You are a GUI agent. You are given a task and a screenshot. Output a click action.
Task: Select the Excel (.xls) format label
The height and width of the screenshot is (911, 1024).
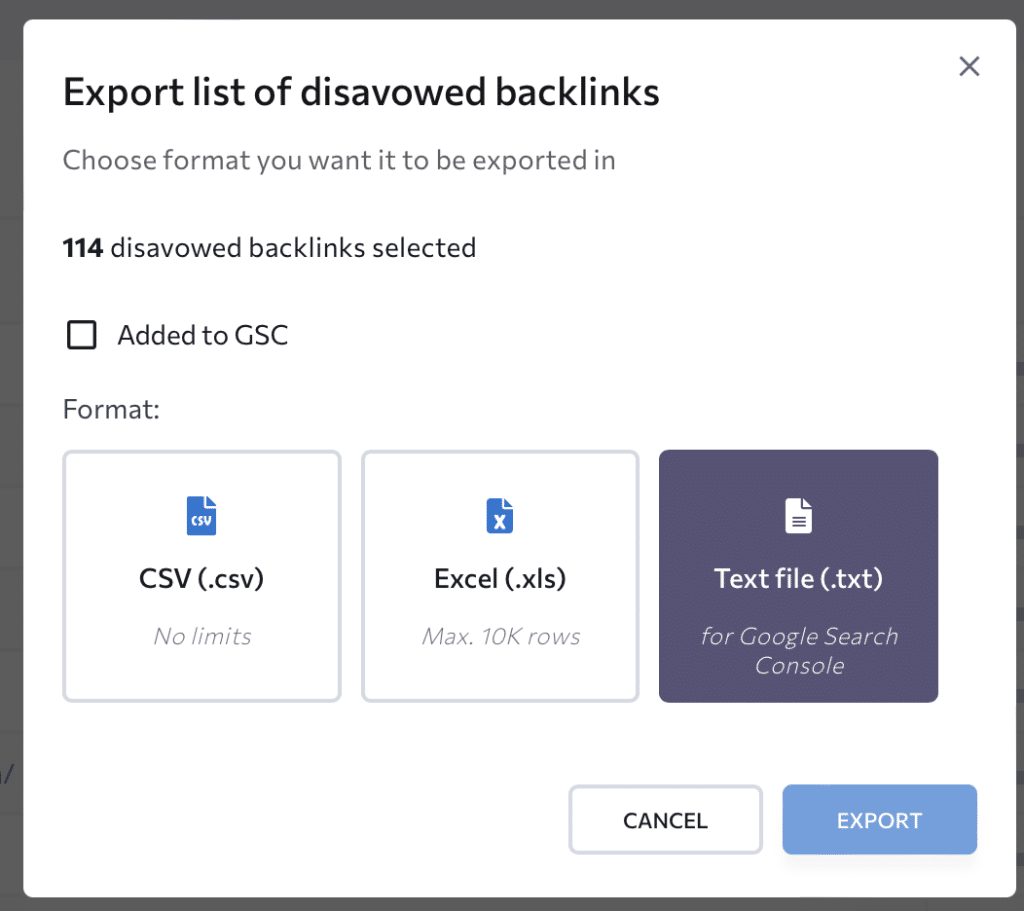pos(500,579)
